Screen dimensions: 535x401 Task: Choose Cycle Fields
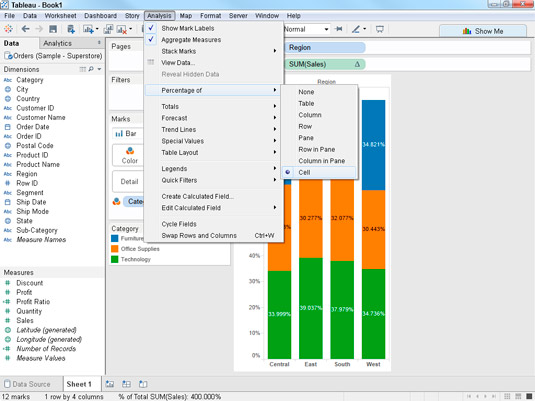click(214, 224)
